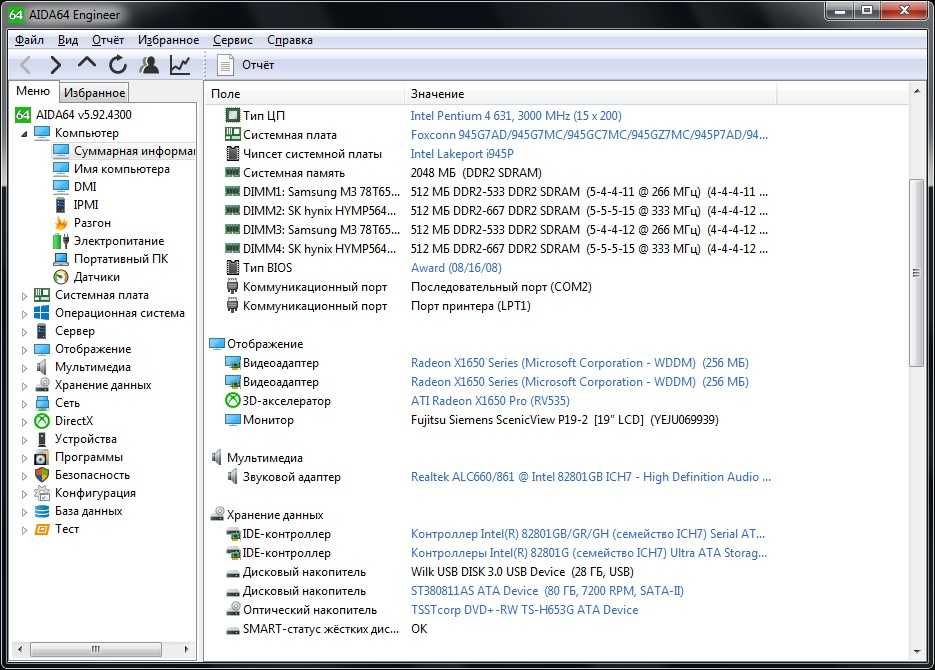Click the Тест benchmark icon
Screen dimensions: 935x670
(x=42, y=529)
